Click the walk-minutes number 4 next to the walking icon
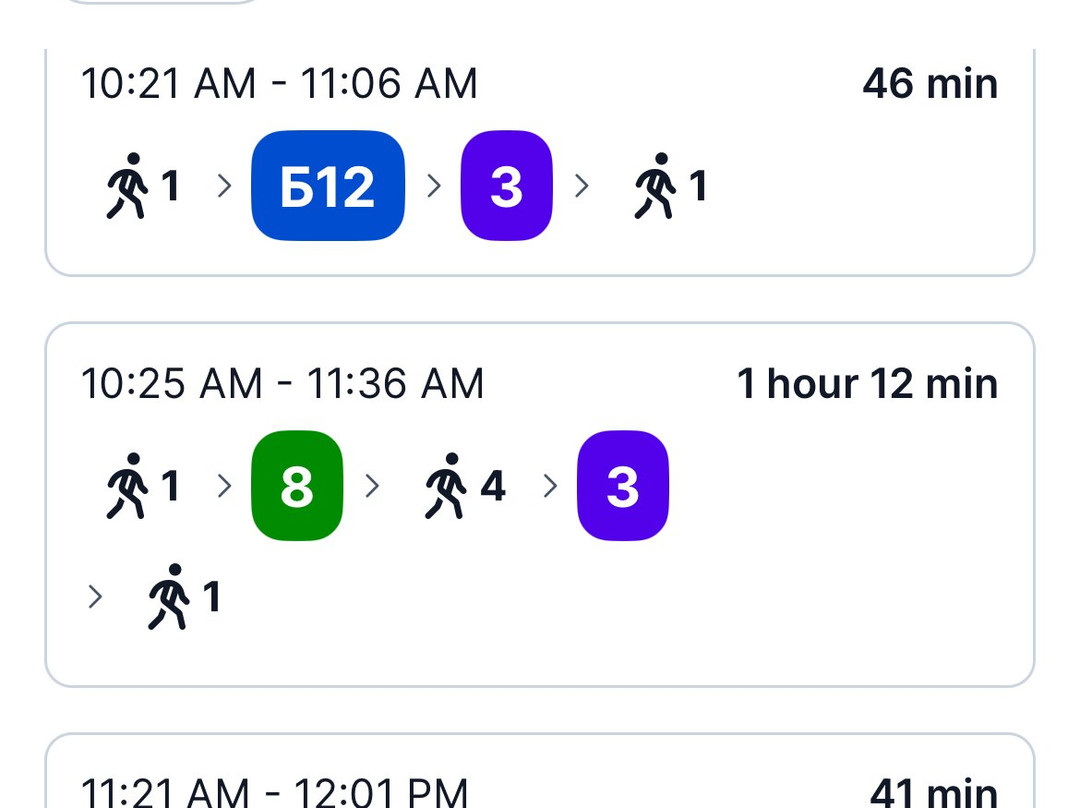 point(492,486)
